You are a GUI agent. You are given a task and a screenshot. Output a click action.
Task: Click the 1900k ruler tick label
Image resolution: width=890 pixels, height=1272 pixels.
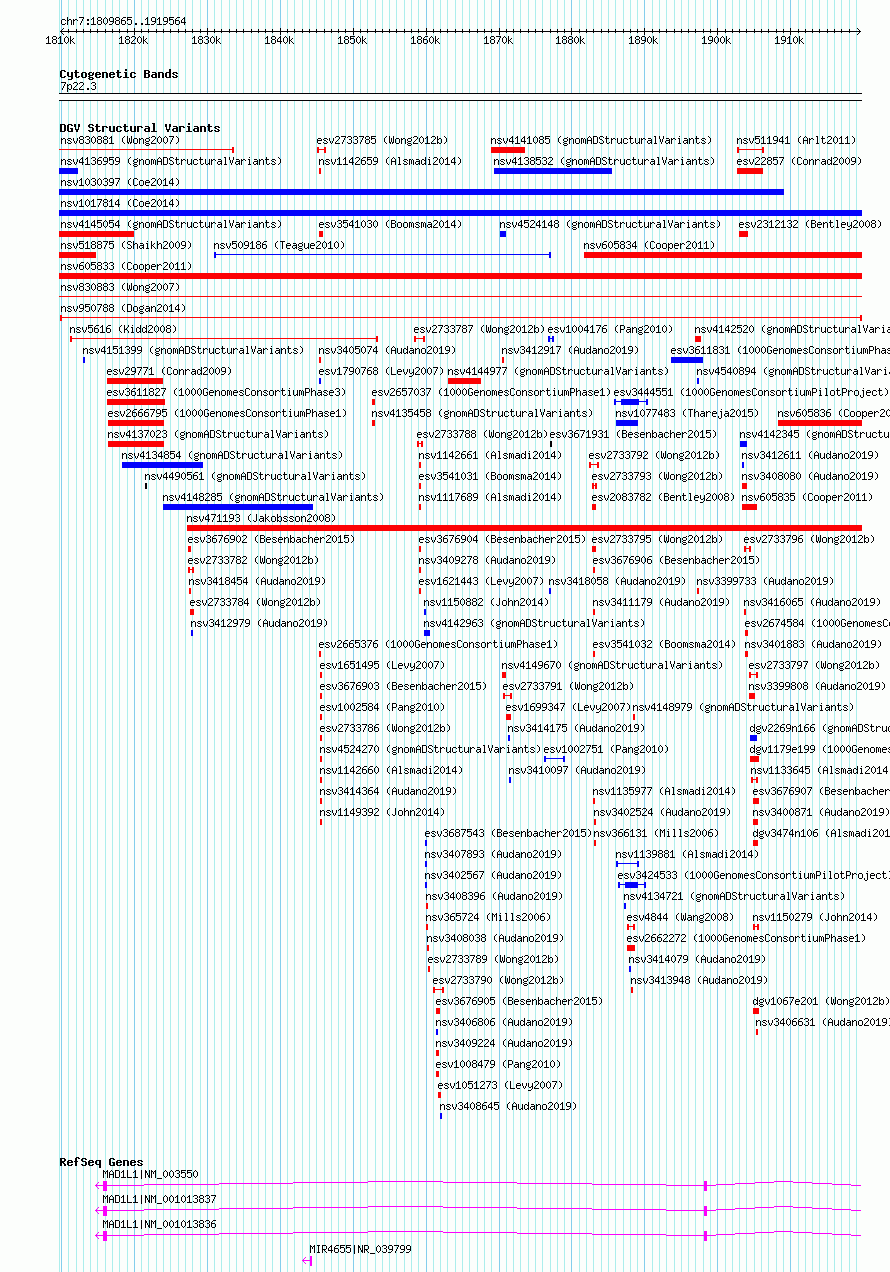(715, 41)
